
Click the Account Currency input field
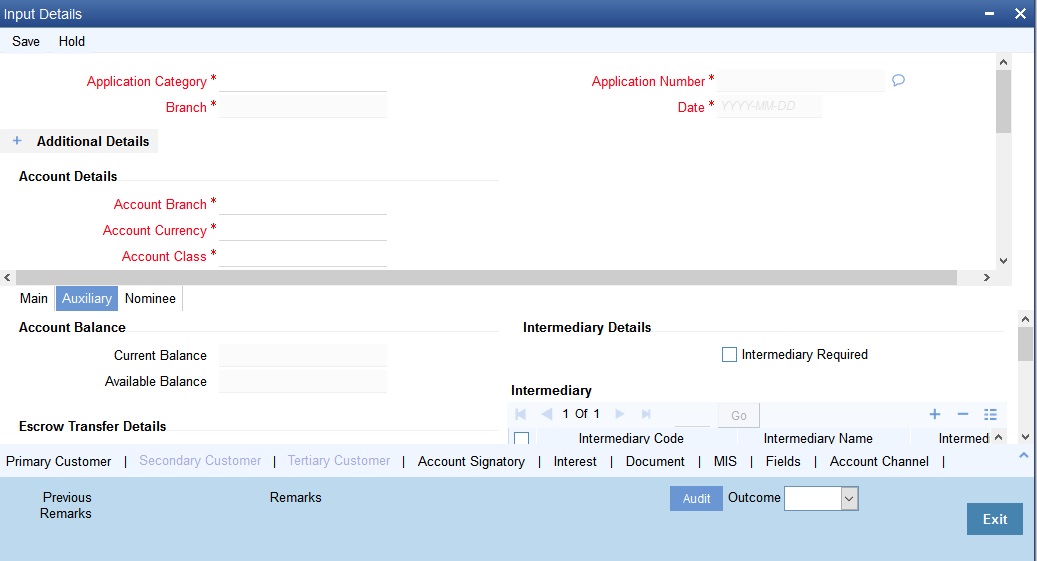pos(303,229)
